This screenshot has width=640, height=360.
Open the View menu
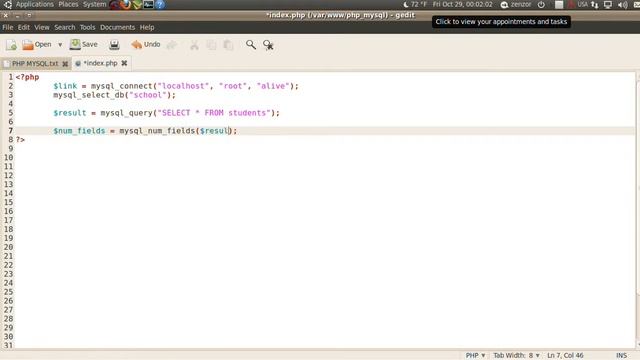coord(42,27)
